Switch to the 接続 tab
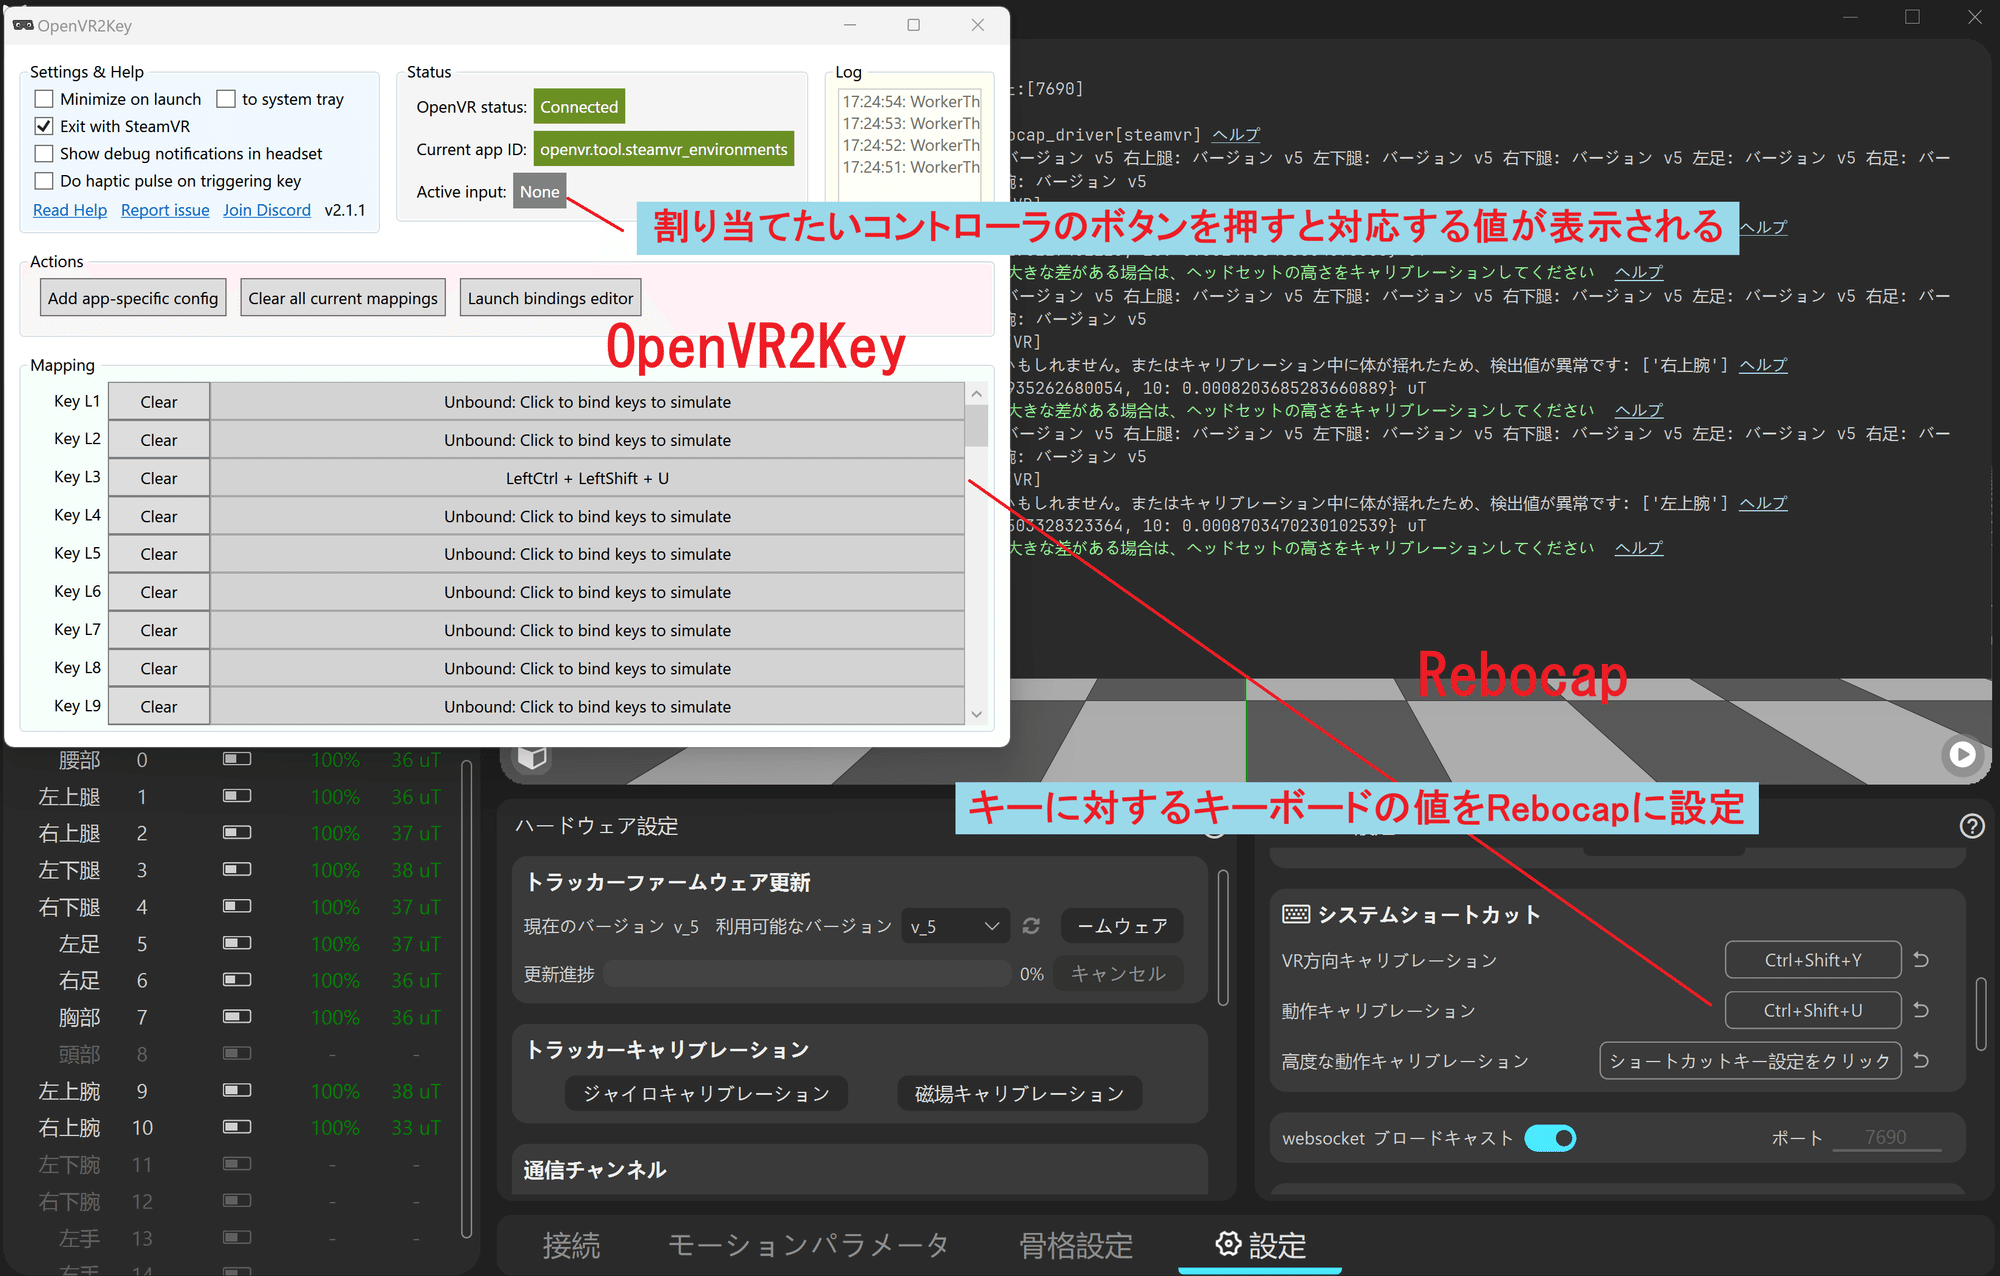This screenshot has height=1276, width=2000. (x=573, y=1244)
